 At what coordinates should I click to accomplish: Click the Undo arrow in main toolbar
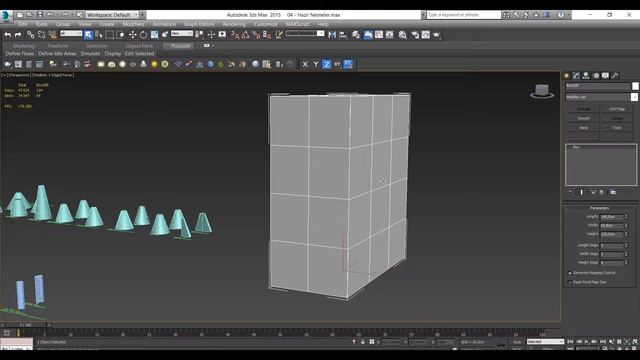tap(7, 35)
